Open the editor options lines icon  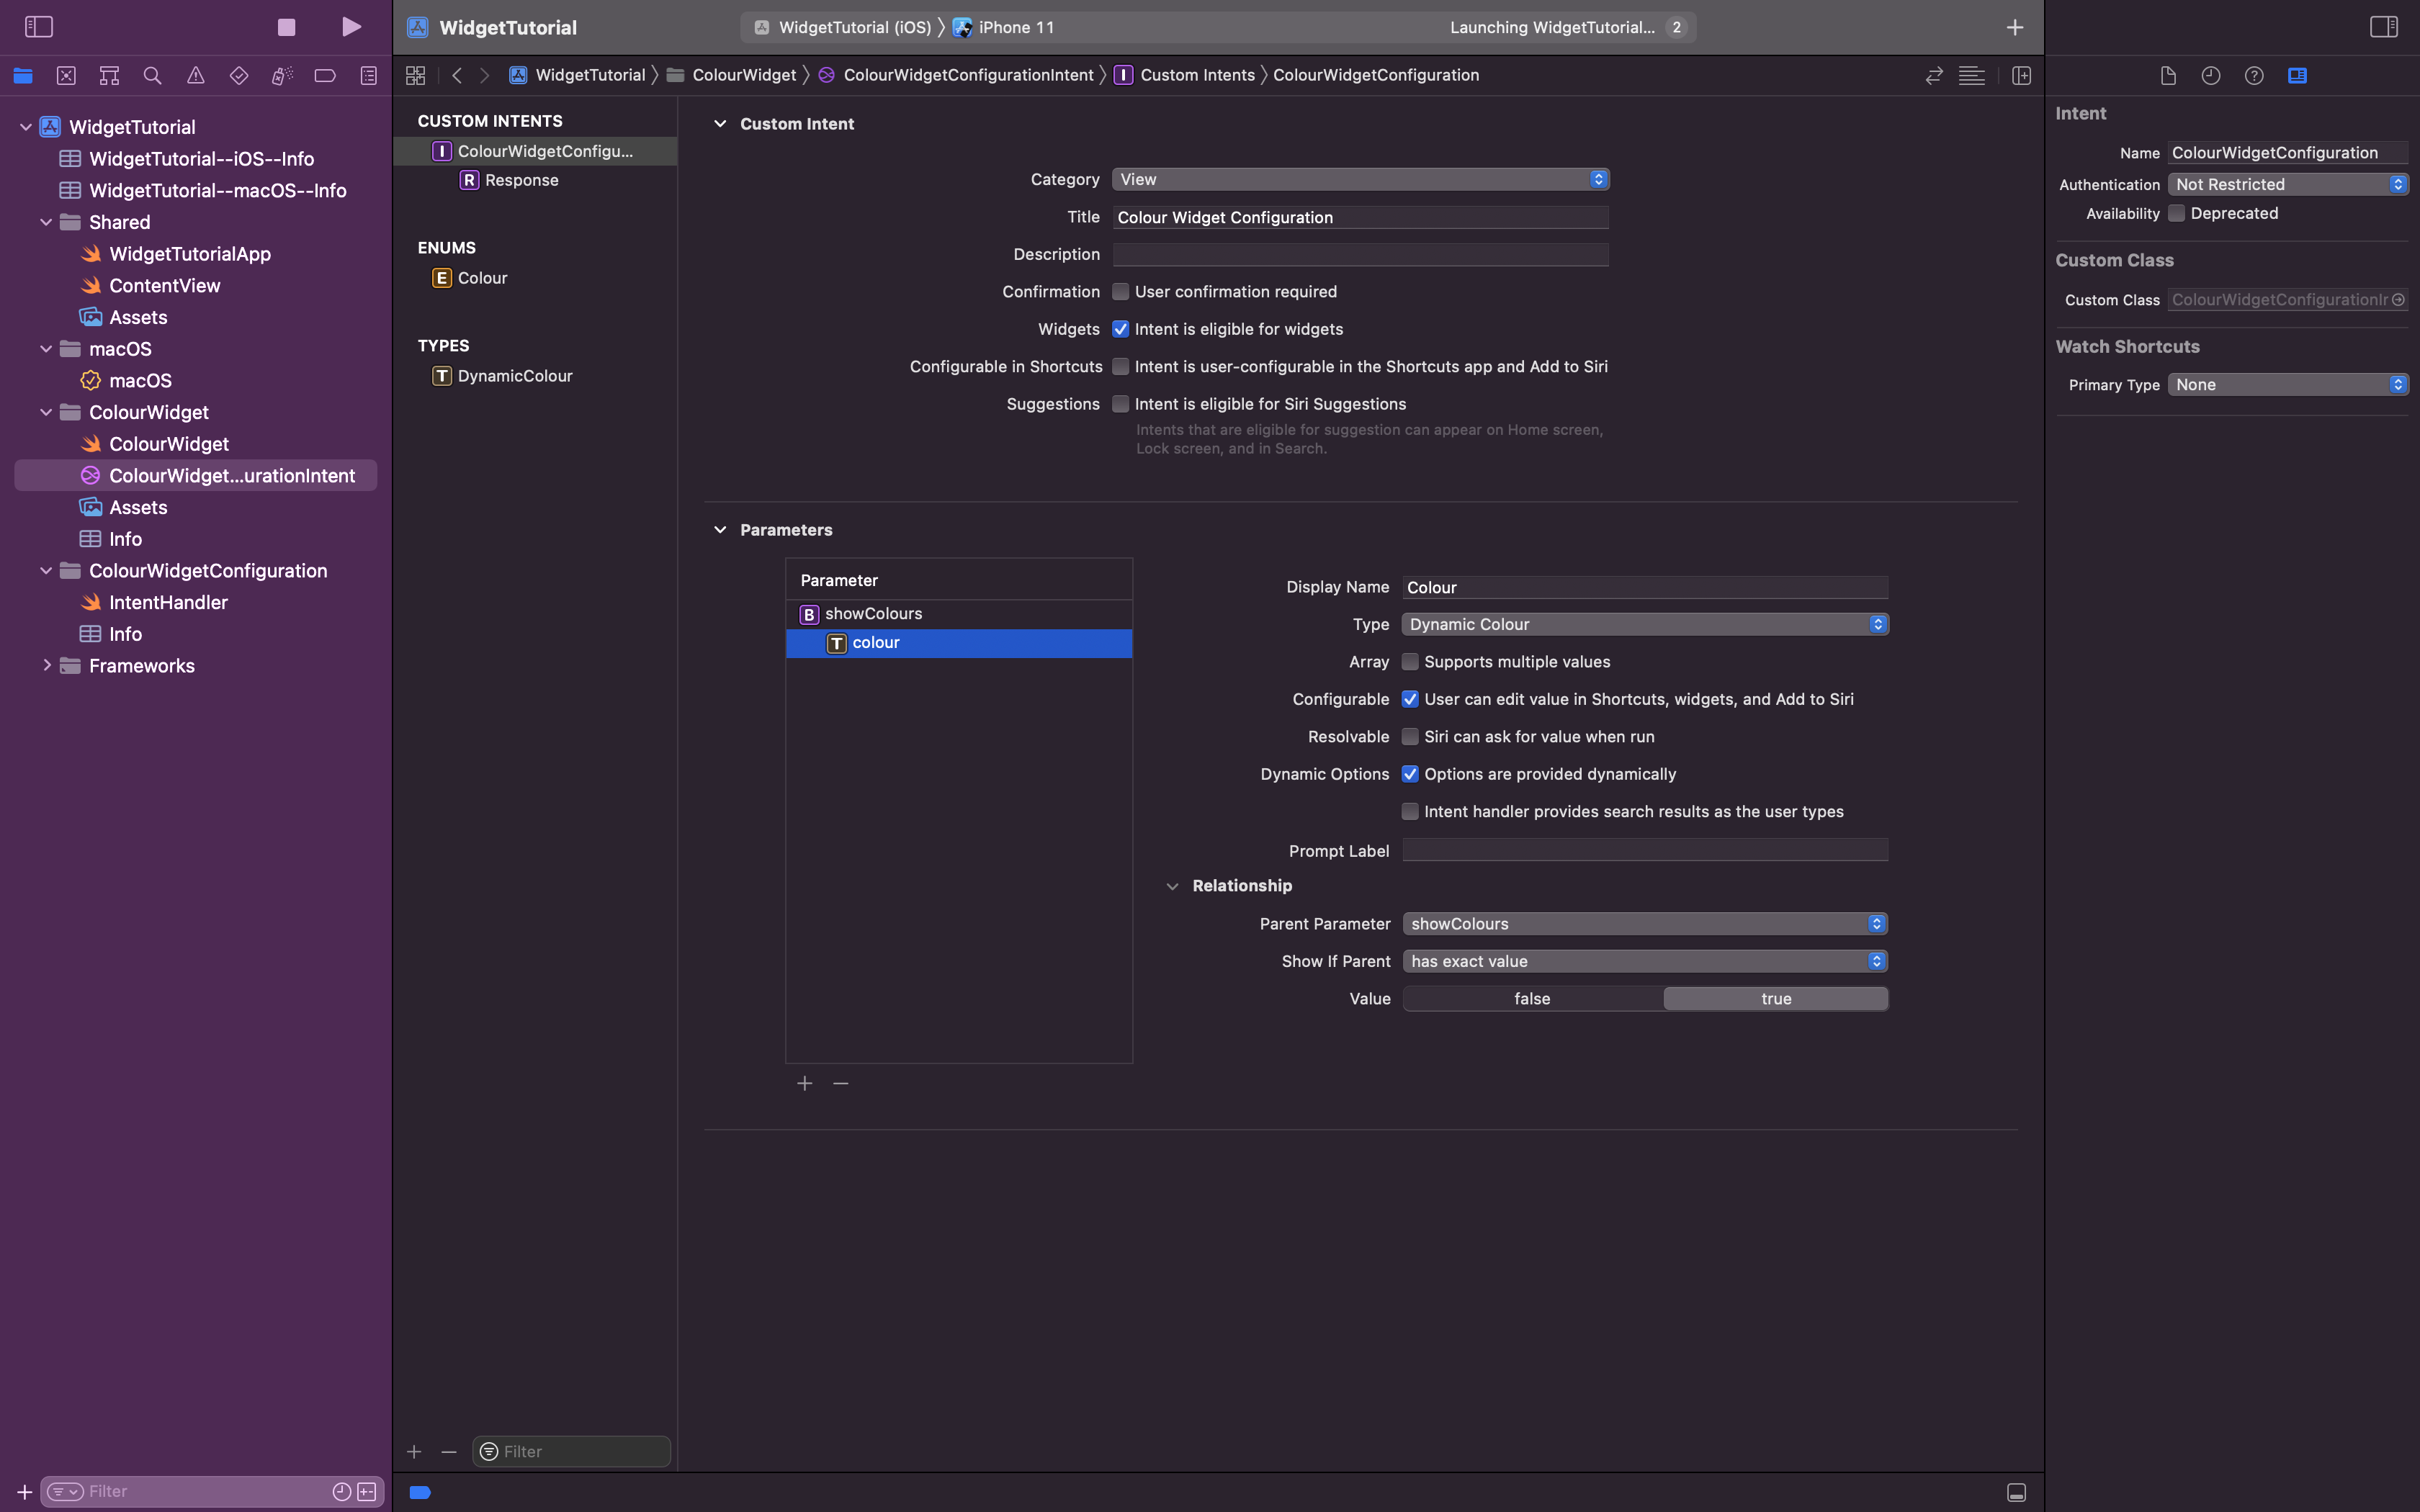[x=1972, y=75]
